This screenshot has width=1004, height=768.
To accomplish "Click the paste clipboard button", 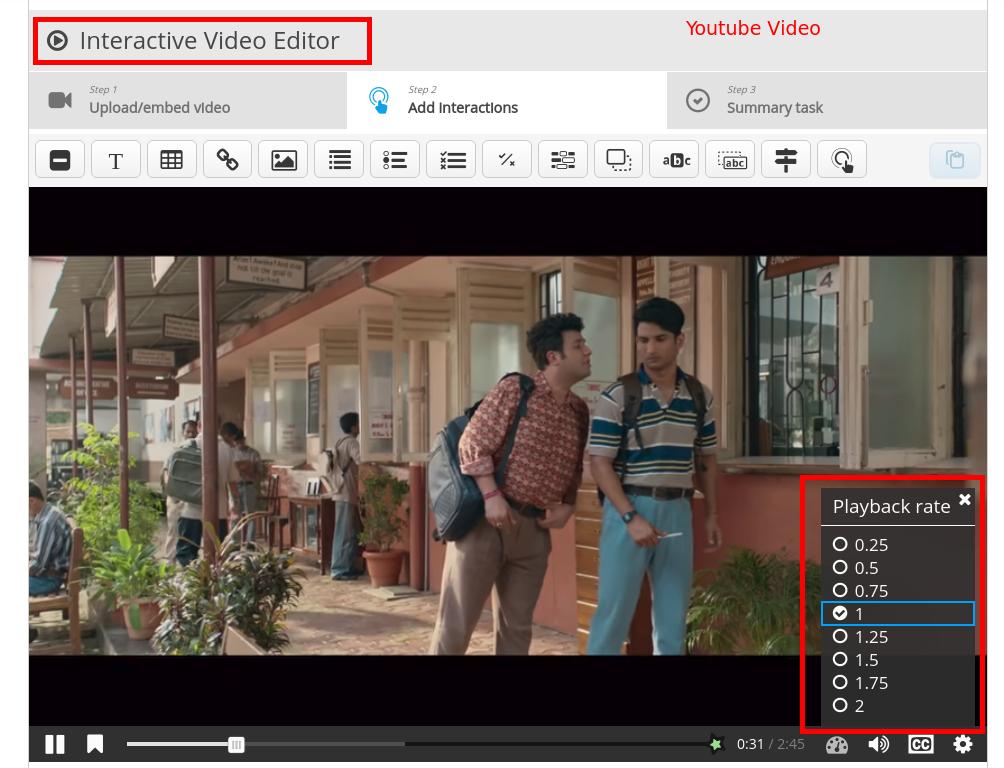I will pyautogui.click(x=955, y=159).
